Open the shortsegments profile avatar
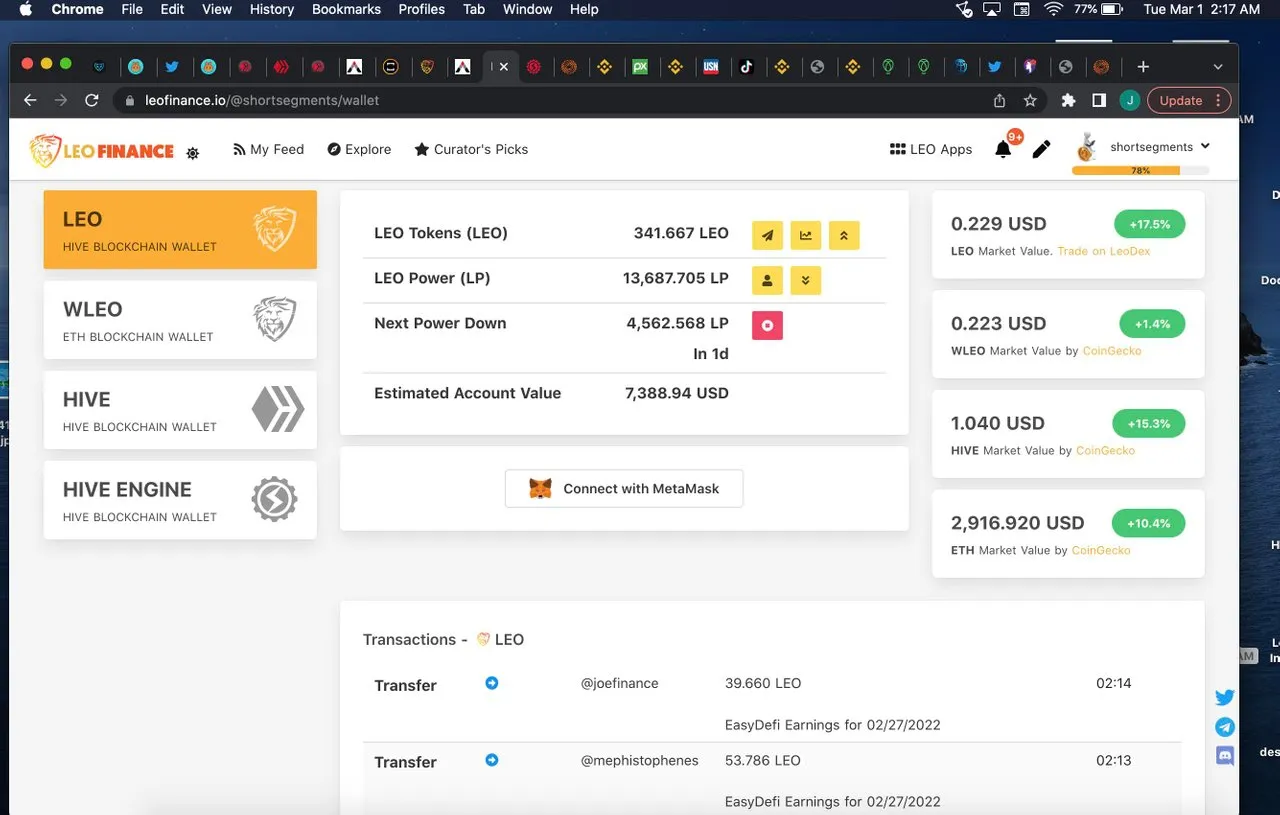 [x=1086, y=147]
